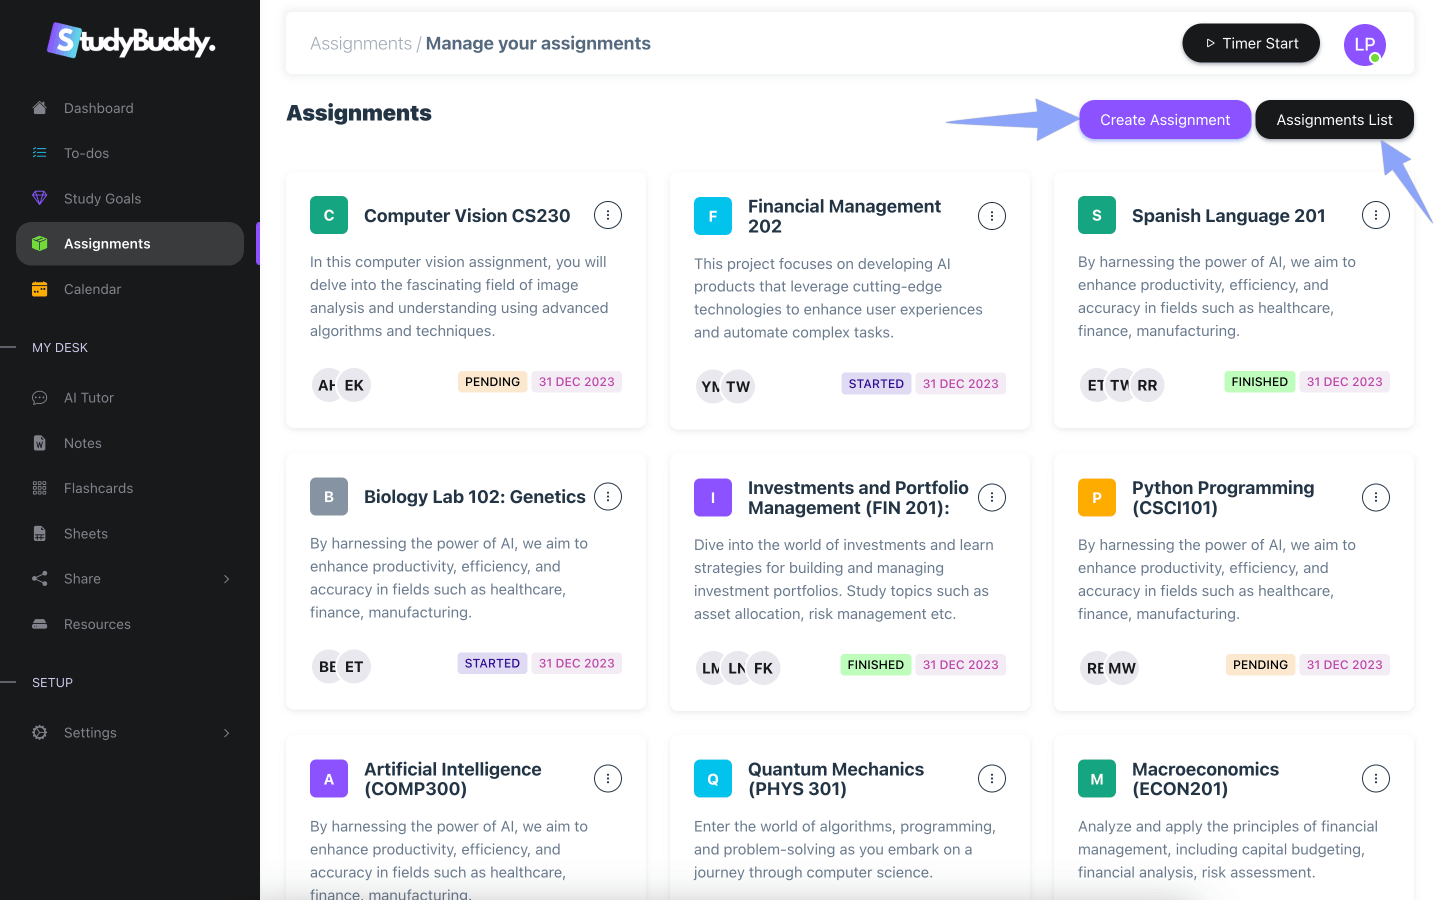Viewport: 1440px width, 900px height.
Task: Go to Dashboard in sidebar
Action: click(x=98, y=108)
